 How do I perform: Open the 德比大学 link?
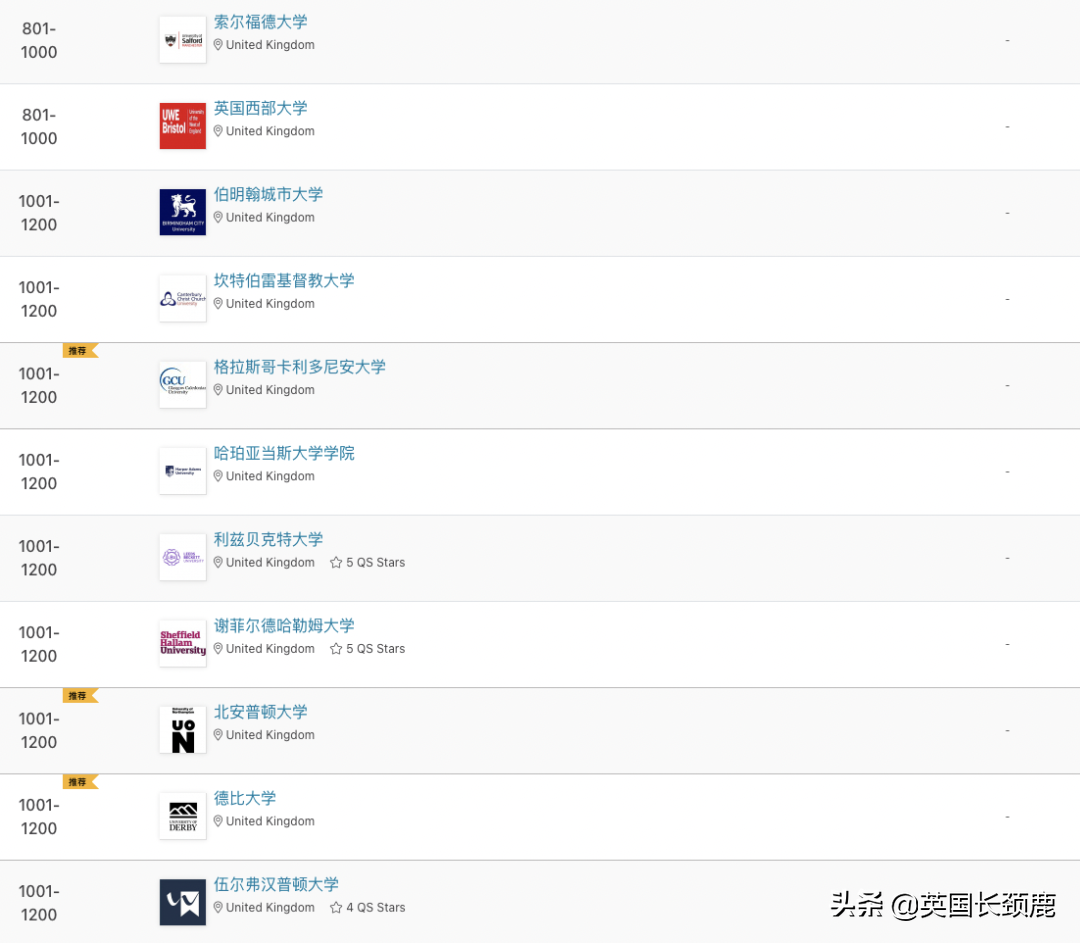pyautogui.click(x=245, y=798)
